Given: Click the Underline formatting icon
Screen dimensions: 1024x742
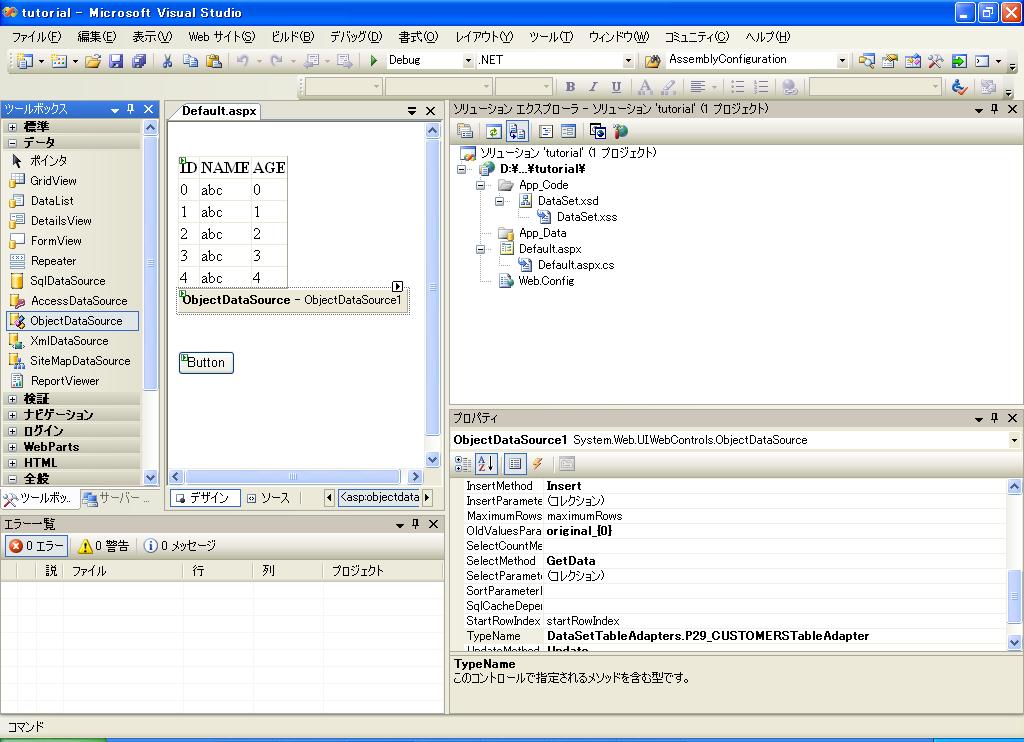Looking at the screenshot, I should [x=616, y=86].
